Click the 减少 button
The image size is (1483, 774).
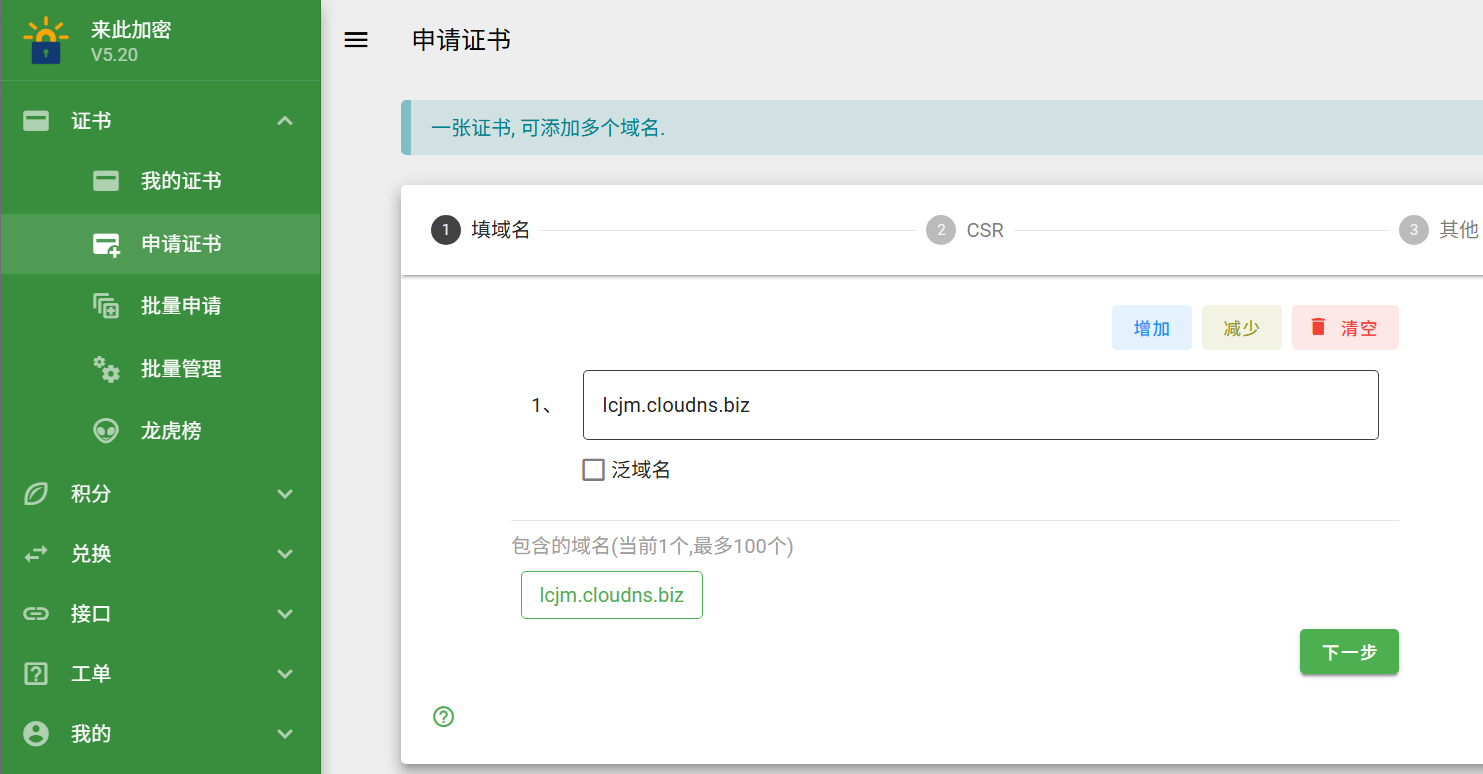pos(1242,328)
